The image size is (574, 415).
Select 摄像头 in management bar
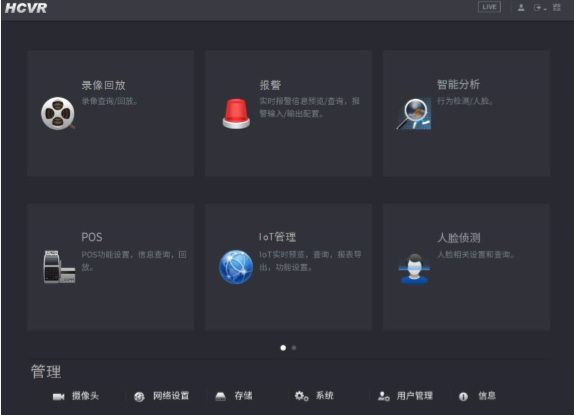click(x=85, y=396)
